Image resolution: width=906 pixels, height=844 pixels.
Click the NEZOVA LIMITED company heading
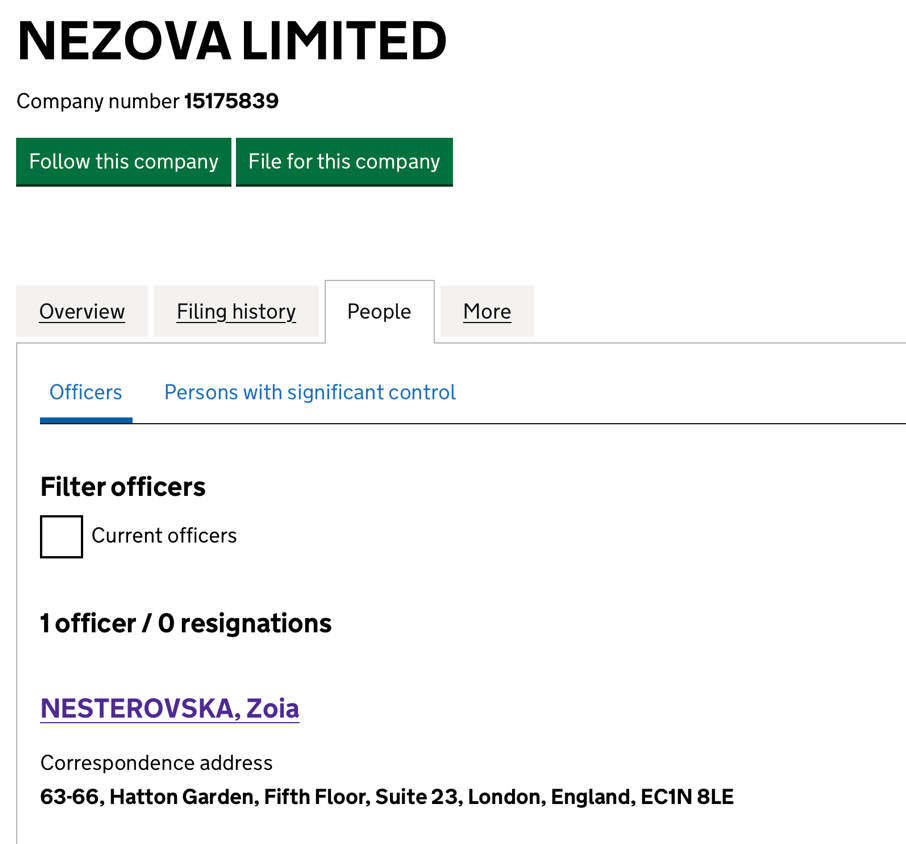(x=232, y=42)
